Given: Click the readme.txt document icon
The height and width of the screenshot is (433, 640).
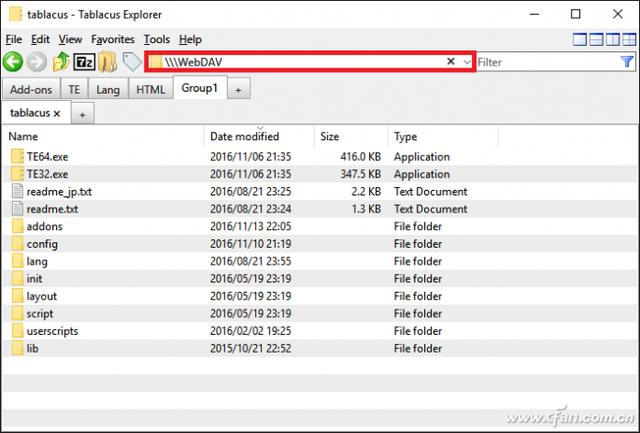Looking at the screenshot, I should click(18, 209).
